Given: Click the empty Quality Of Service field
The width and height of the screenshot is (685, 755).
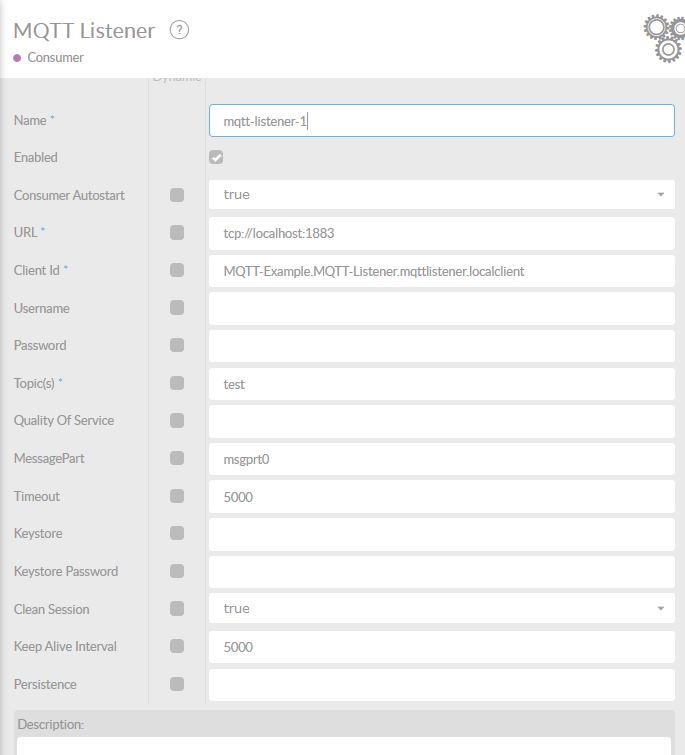Looking at the screenshot, I should pyautogui.click(x=441, y=421).
